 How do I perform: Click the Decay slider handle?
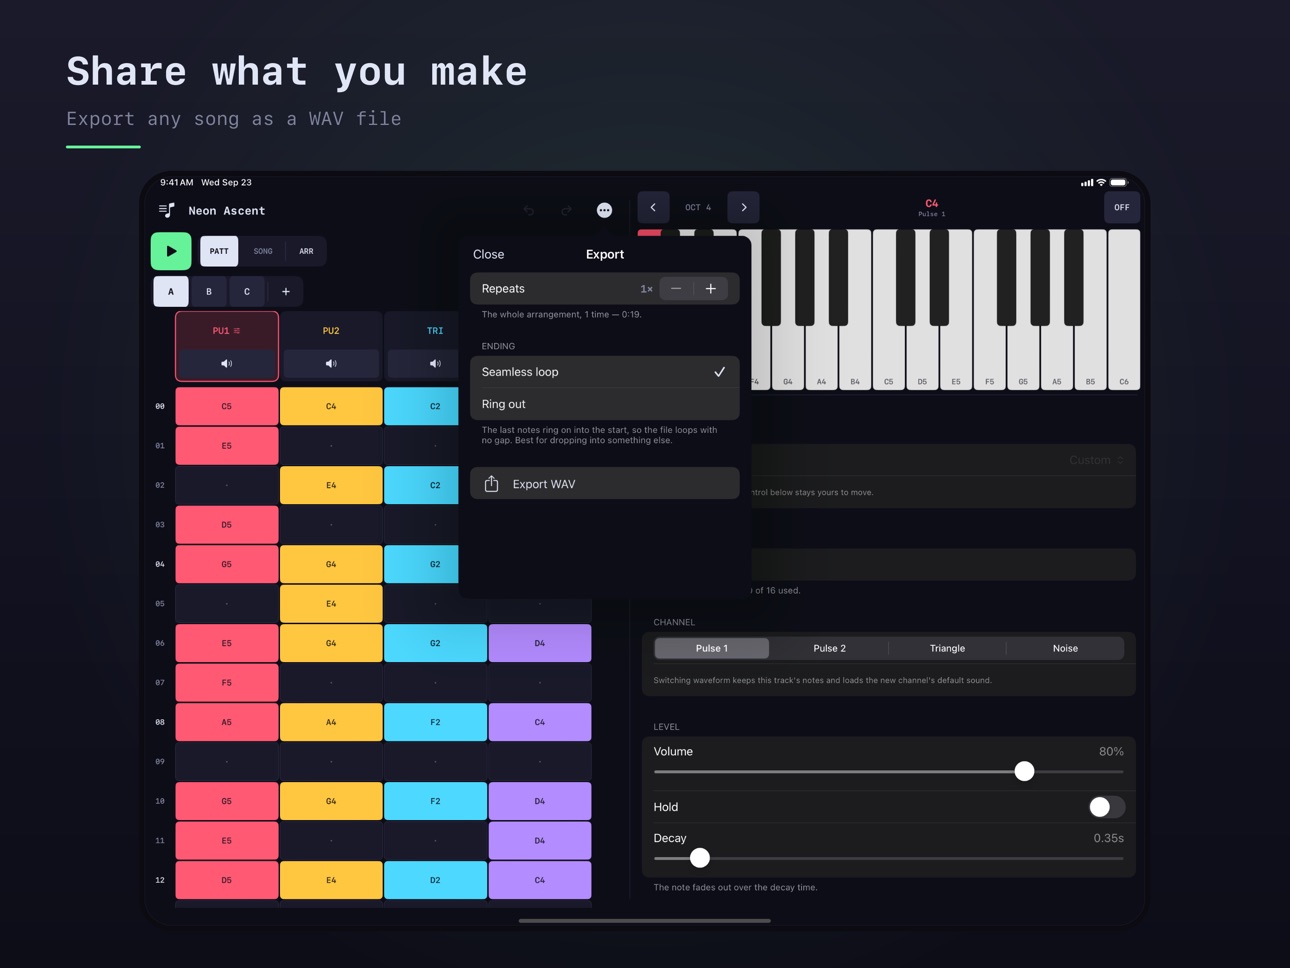coord(700,858)
